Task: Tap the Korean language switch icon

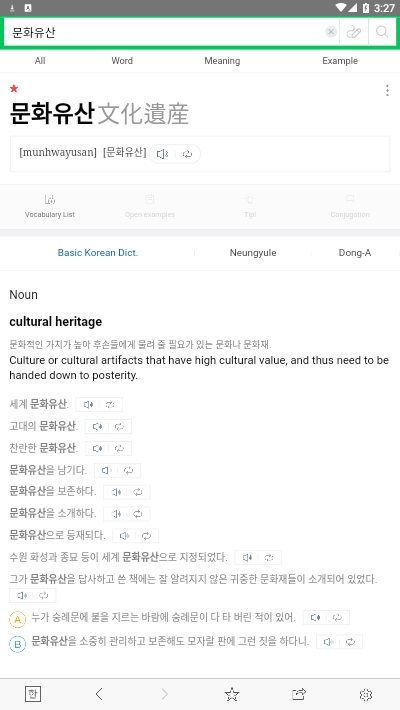Action: (x=33, y=694)
